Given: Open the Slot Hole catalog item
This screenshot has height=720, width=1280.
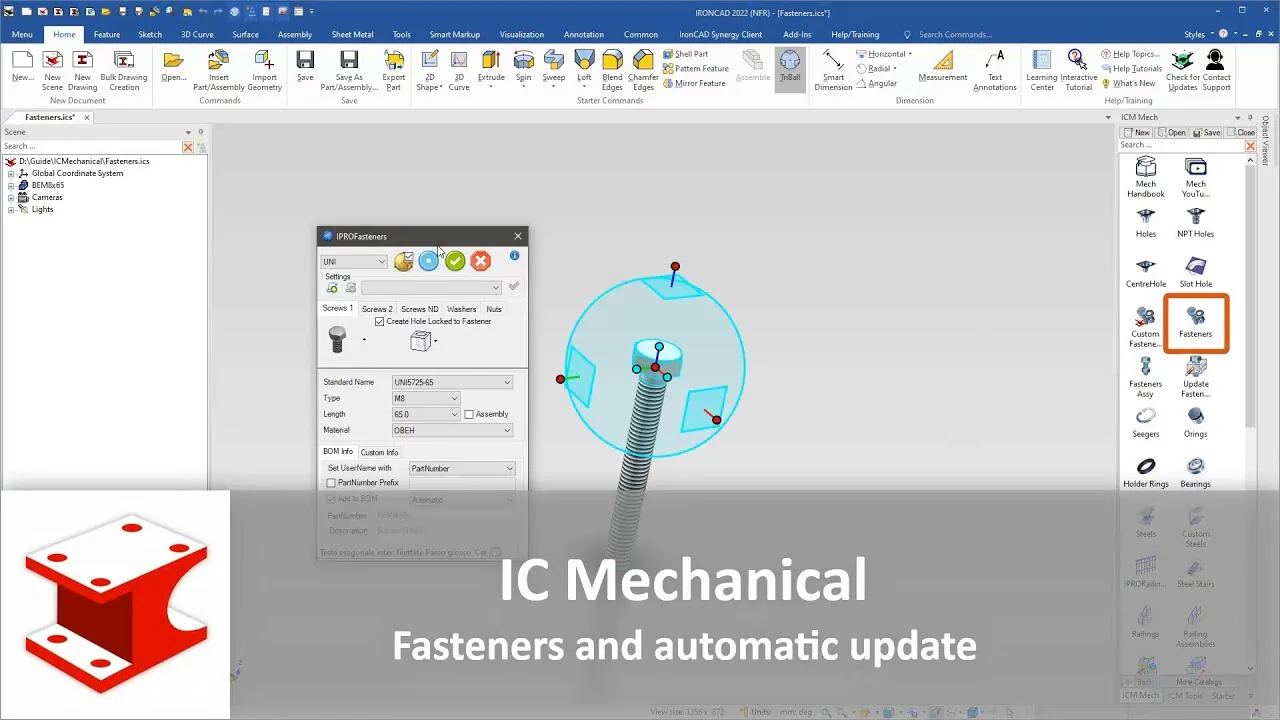Looking at the screenshot, I should (1196, 272).
